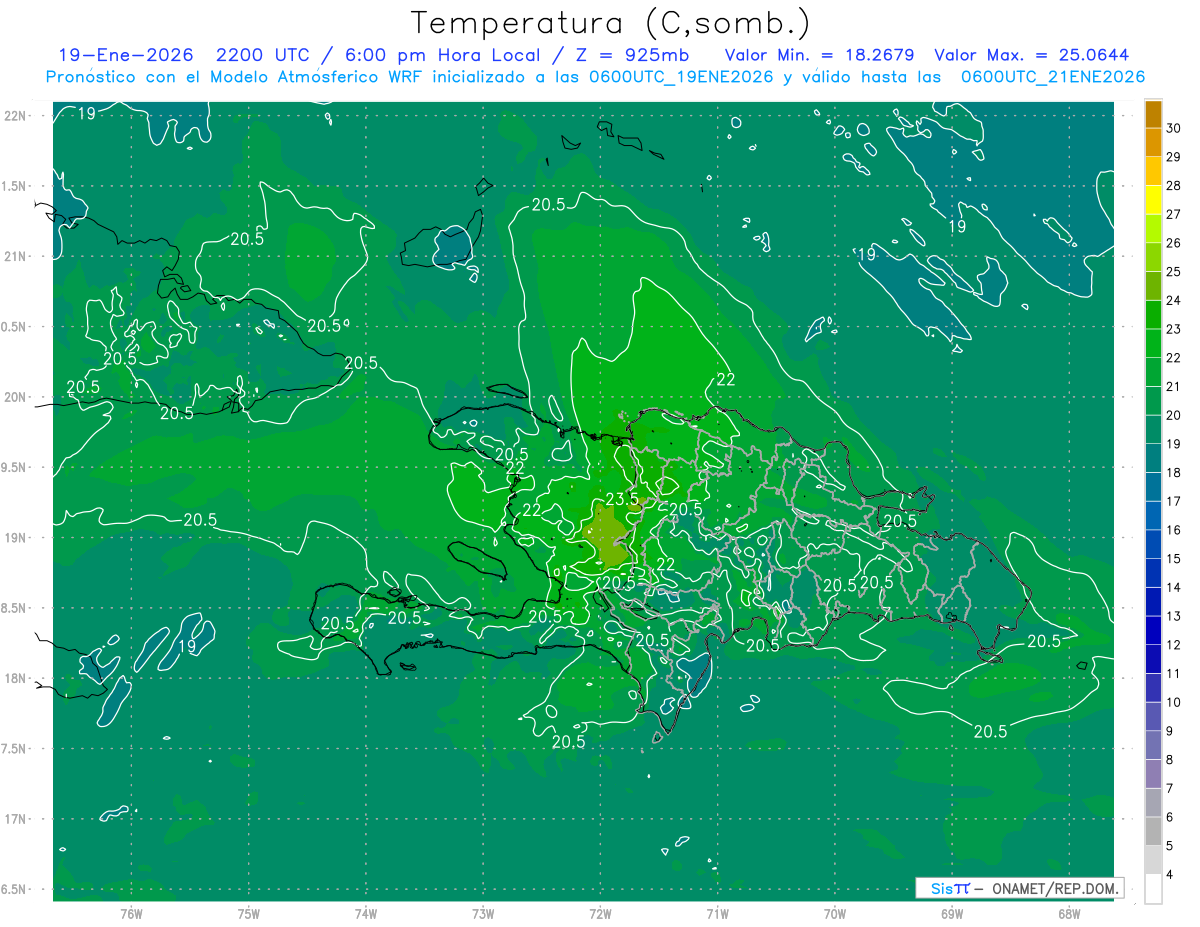This screenshot has width=1200, height=927.
Task: Click the longitude axis label '72W'
Action: tap(600, 913)
